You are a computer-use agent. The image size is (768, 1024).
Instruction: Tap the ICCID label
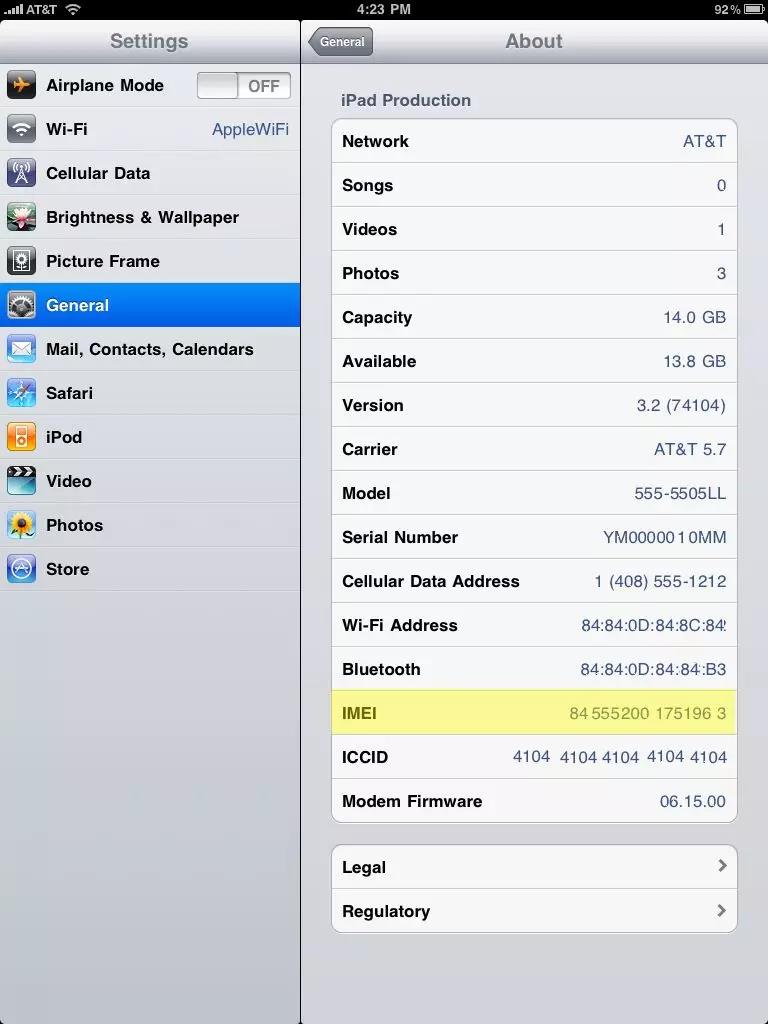pos(365,757)
